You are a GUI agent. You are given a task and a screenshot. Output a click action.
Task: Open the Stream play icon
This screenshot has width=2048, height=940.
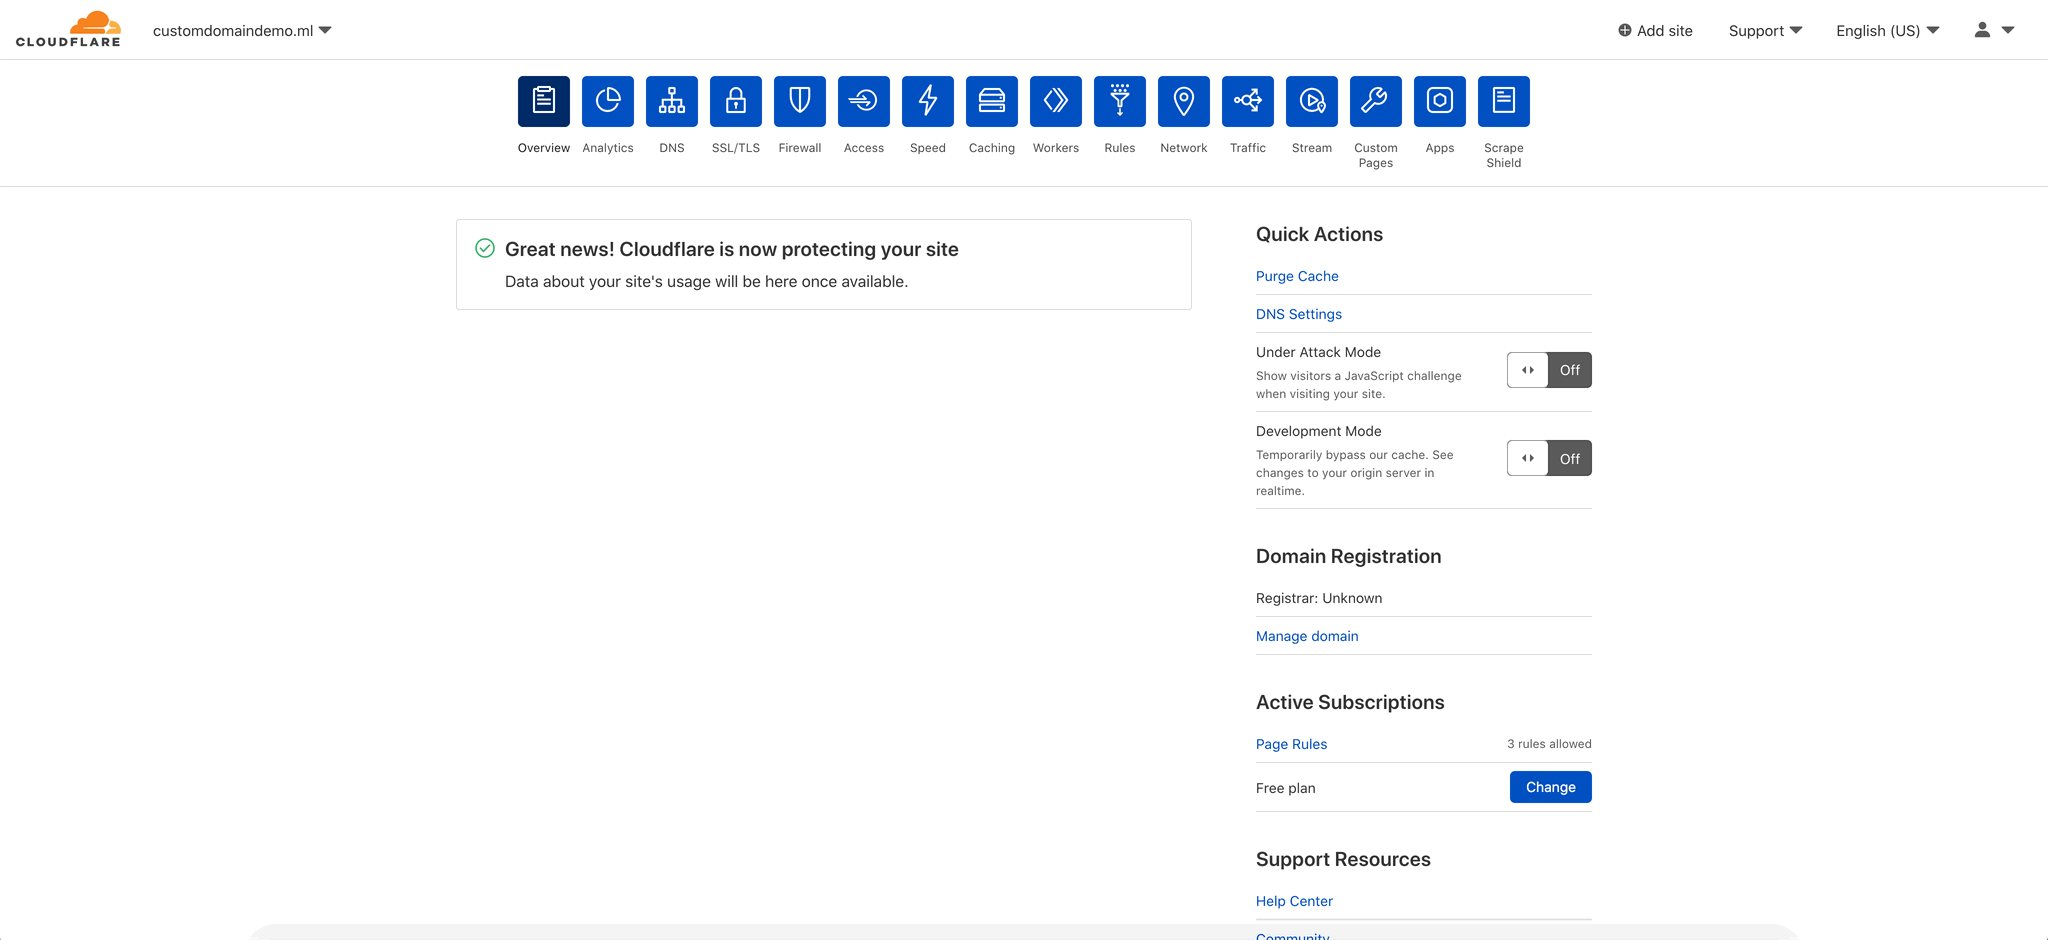[1312, 101]
